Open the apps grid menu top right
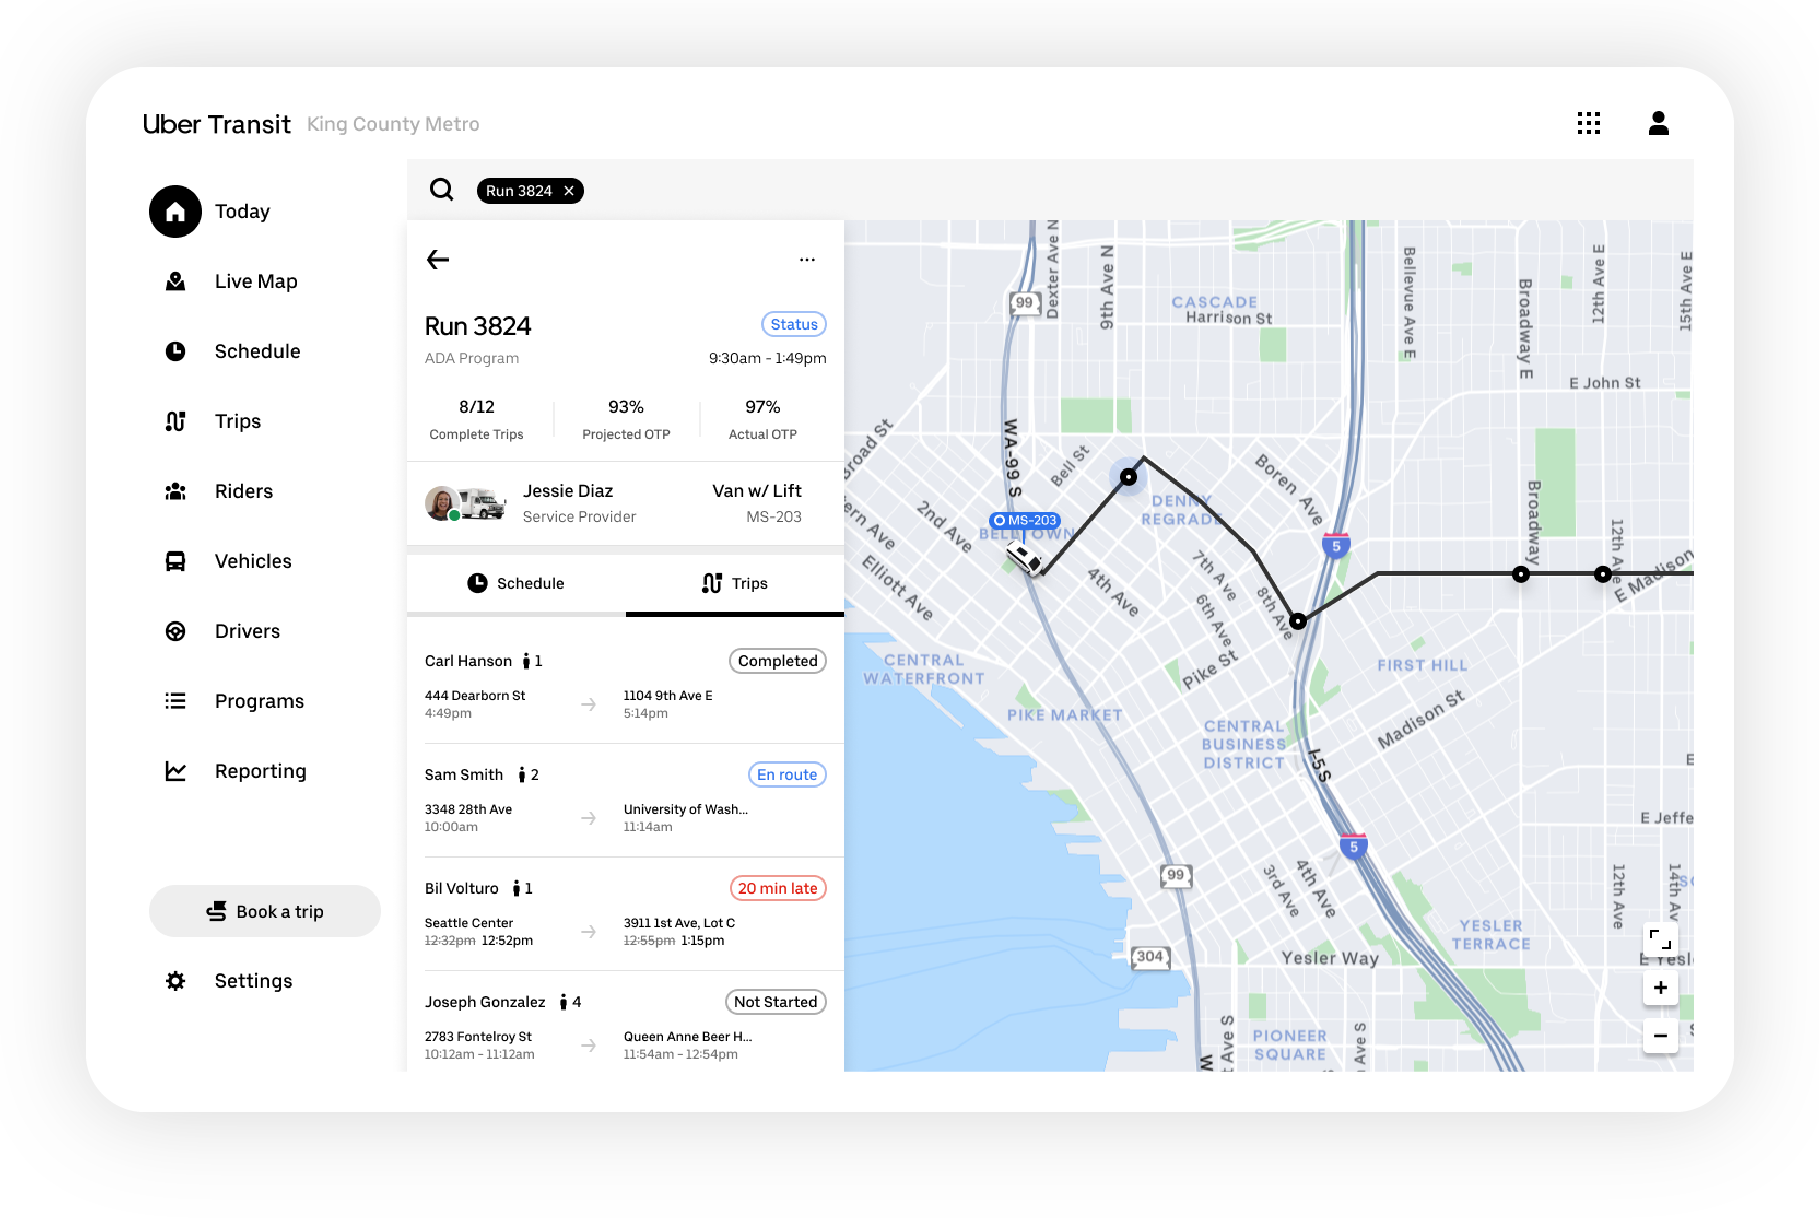Screen dimensions: 1819x1218 (x=1588, y=123)
